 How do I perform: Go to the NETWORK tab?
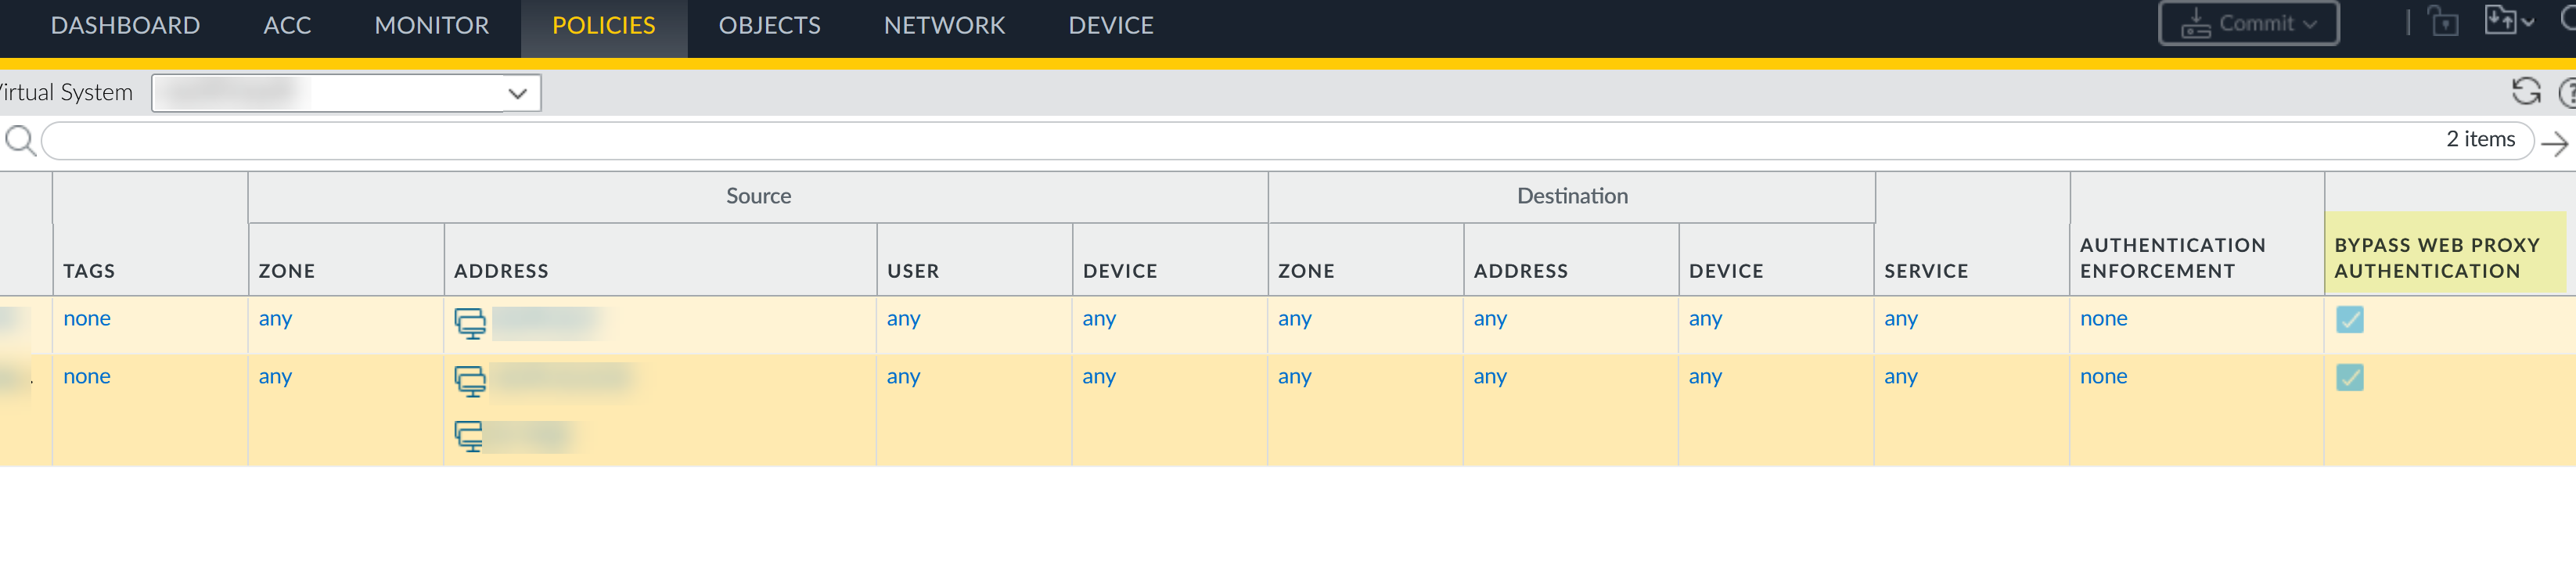tap(944, 26)
